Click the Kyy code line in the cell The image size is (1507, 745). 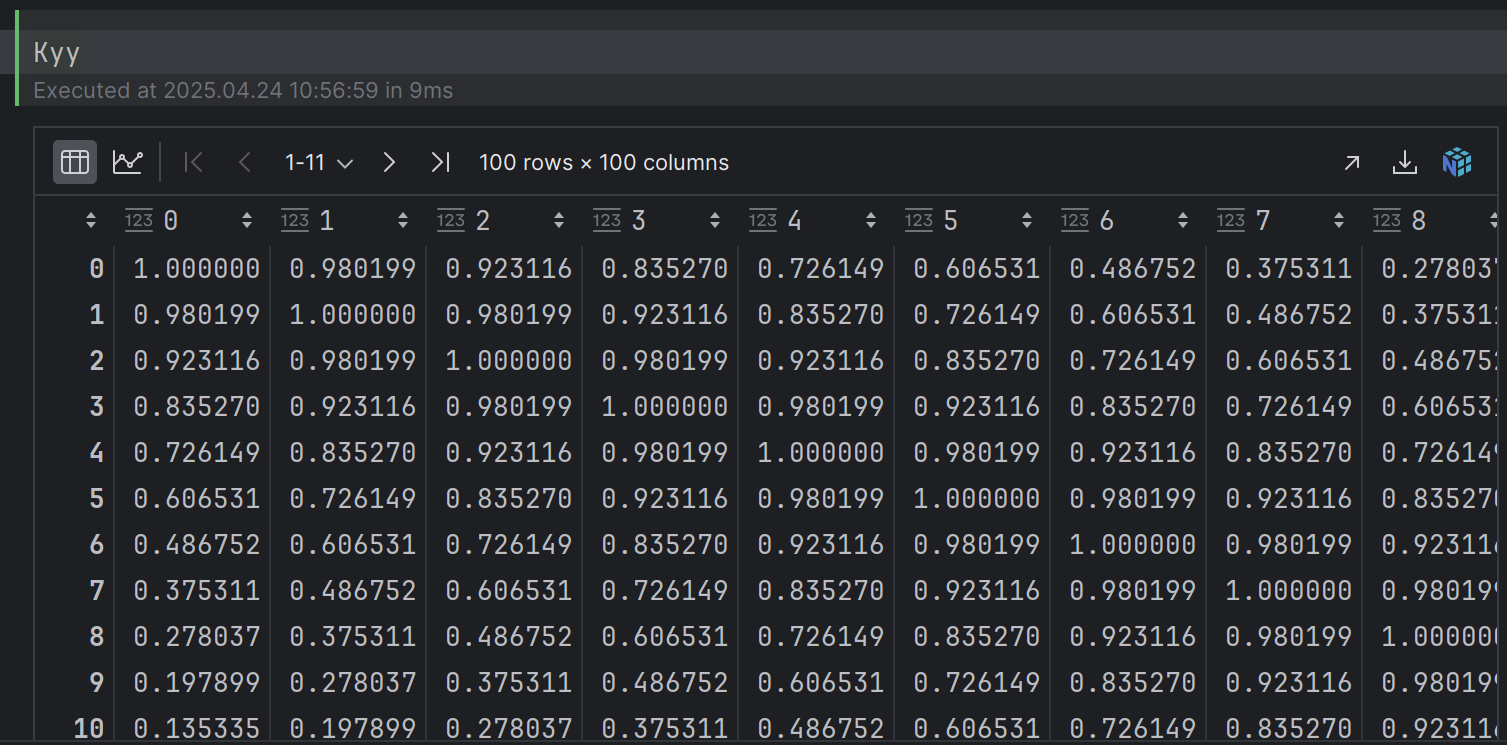click(57, 52)
